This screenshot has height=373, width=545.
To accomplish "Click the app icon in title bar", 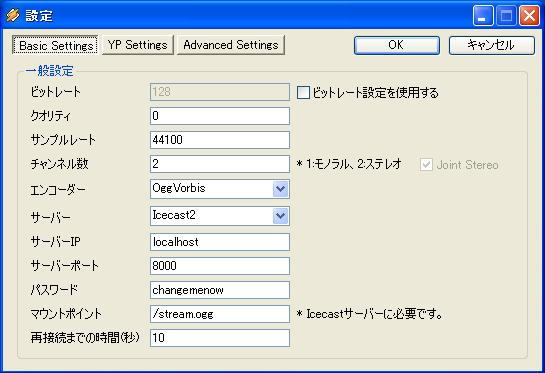I will pos(13,15).
